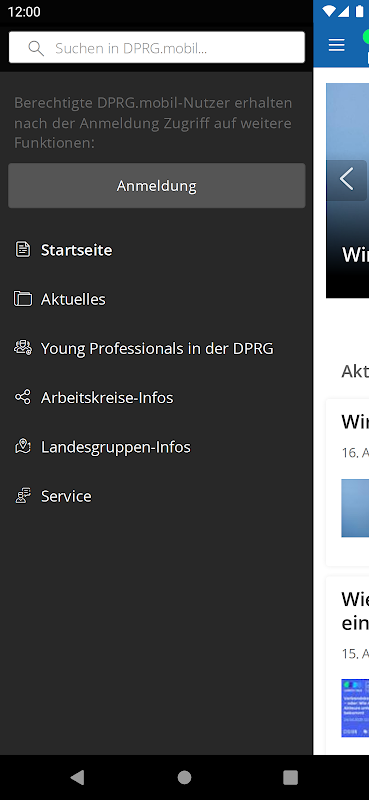The width and height of the screenshot is (369, 800).
Task: Close the drawer with the hamburger icon
Action: pyautogui.click(x=336, y=45)
